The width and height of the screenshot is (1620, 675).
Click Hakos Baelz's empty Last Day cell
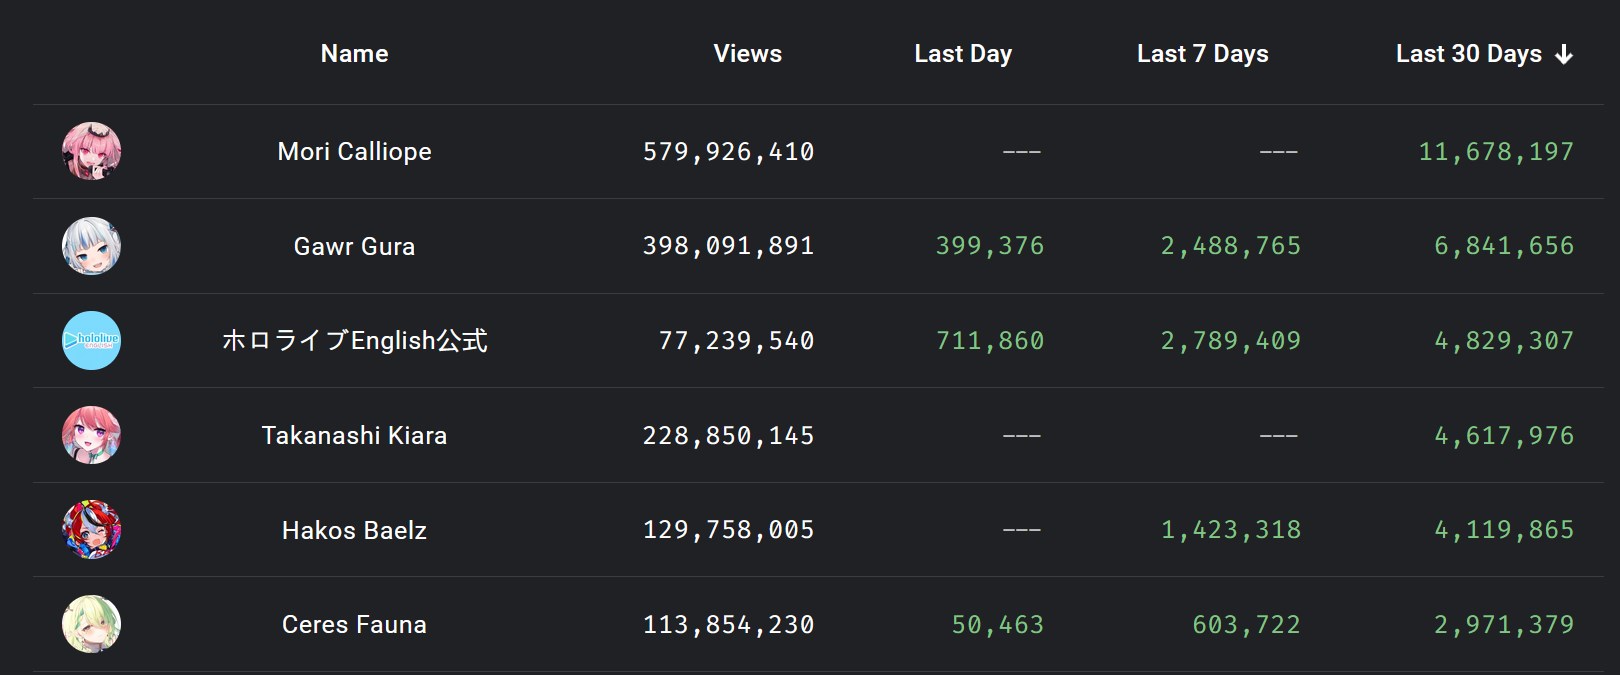click(1022, 530)
